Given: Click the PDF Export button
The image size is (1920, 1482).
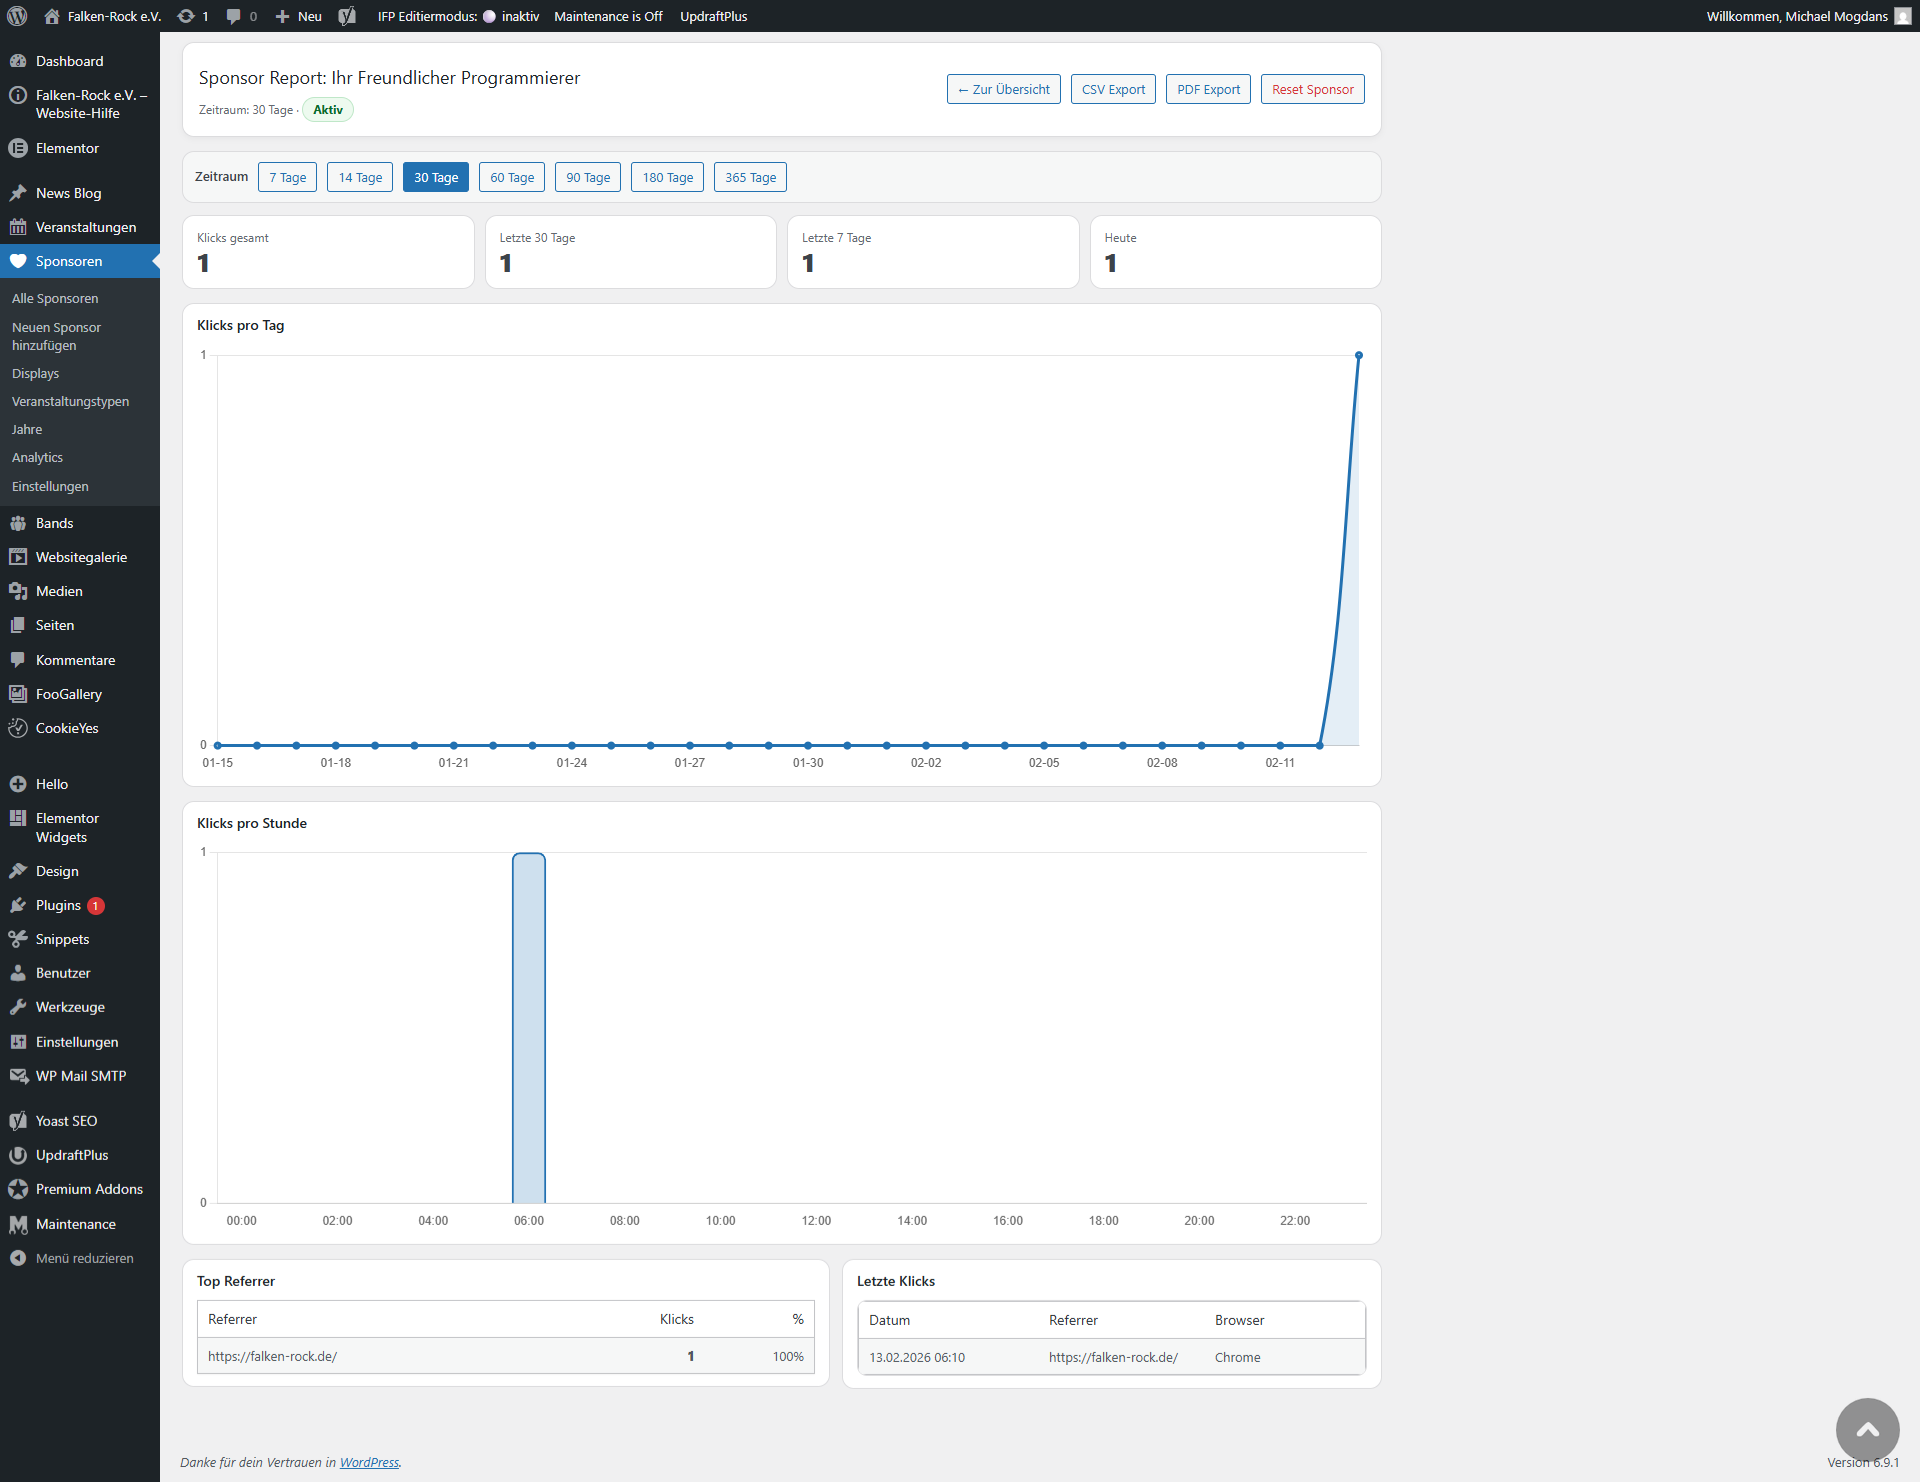Looking at the screenshot, I should [x=1208, y=89].
